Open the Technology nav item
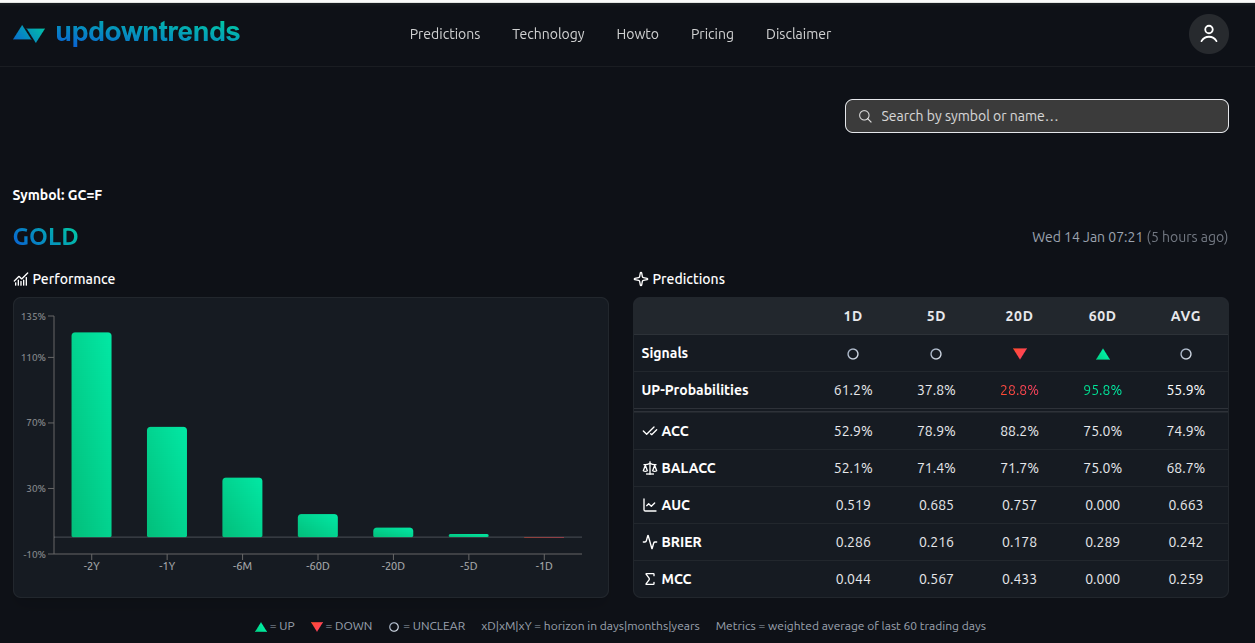This screenshot has height=643, width=1255. pos(548,34)
